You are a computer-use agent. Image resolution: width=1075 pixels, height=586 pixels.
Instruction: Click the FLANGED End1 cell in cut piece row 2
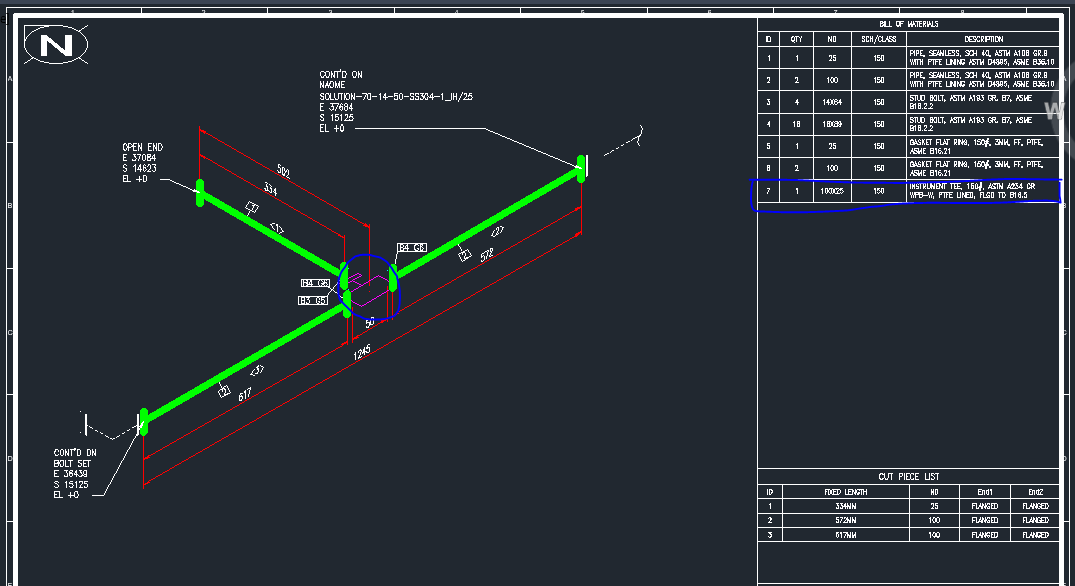coord(984,520)
